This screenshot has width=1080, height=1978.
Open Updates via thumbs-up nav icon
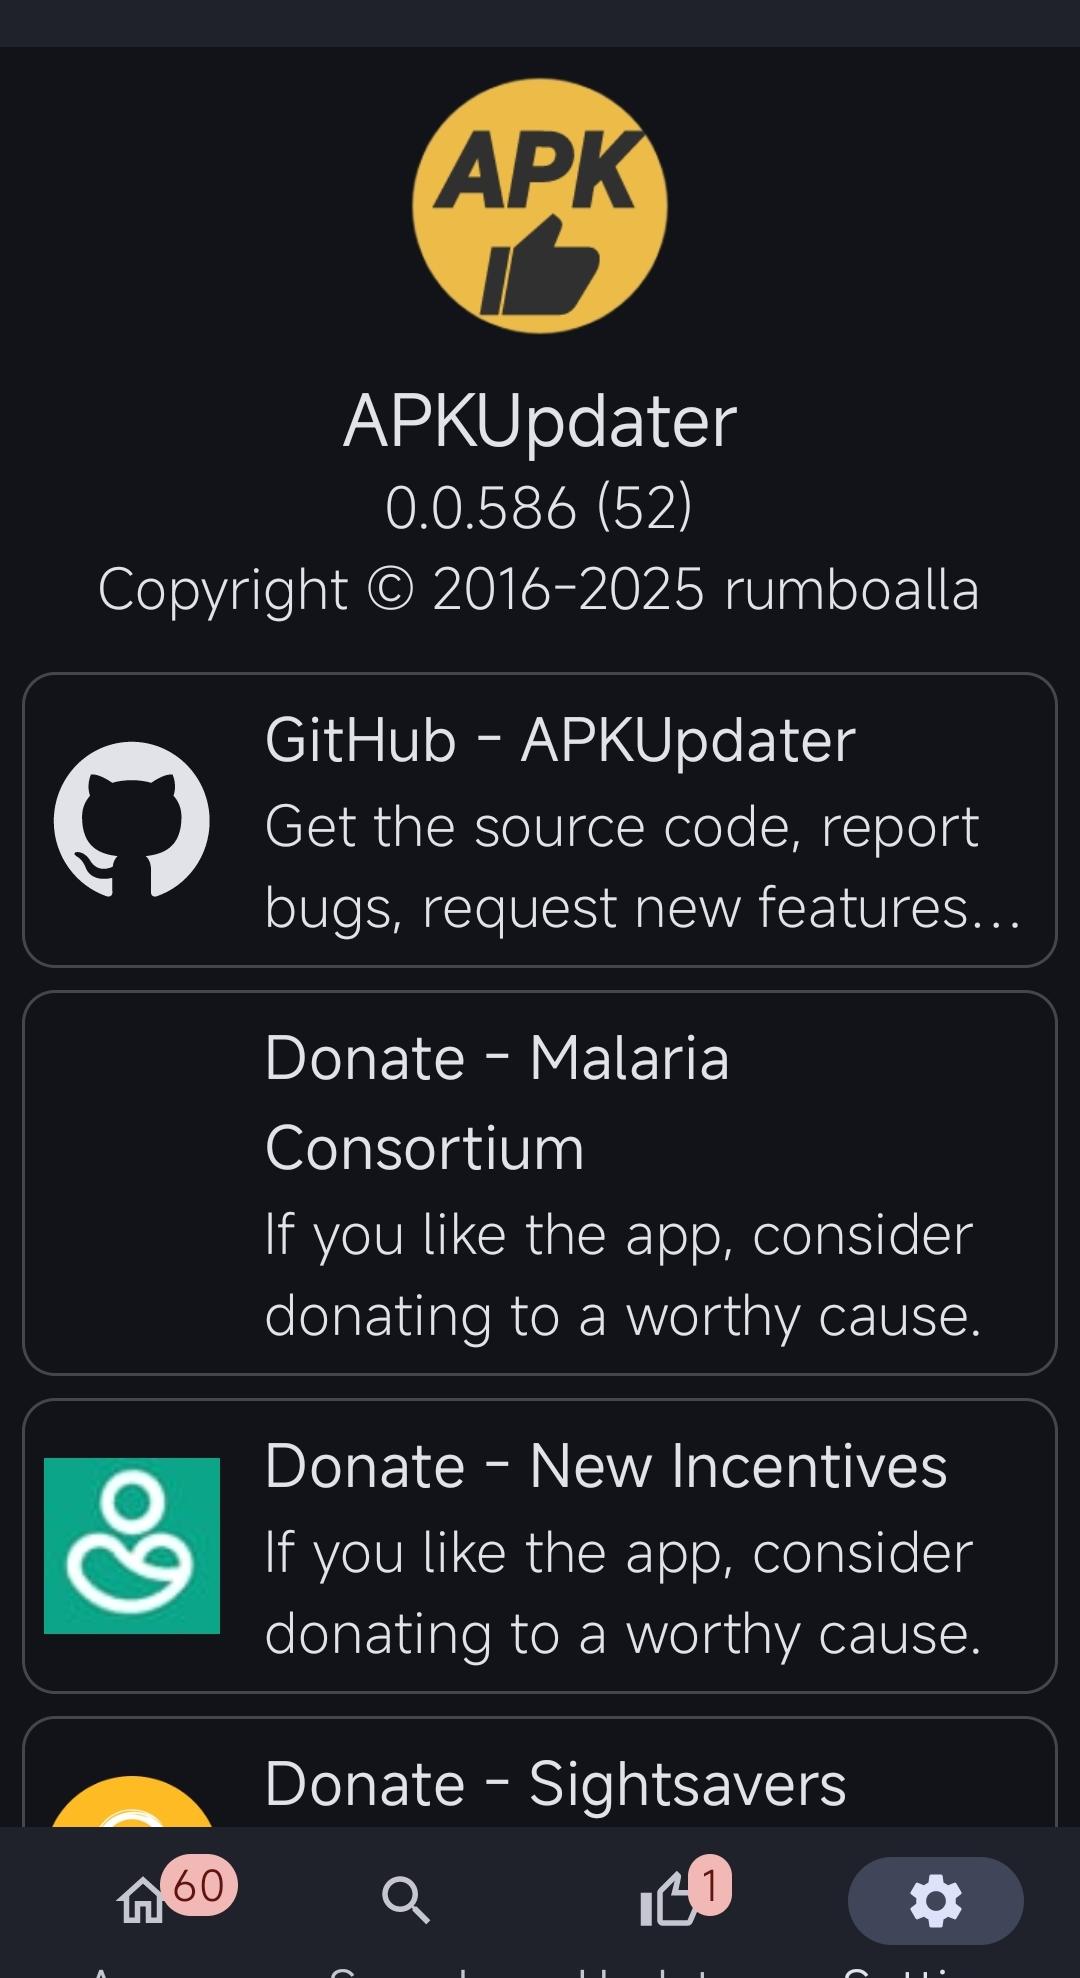[667, 1900]
